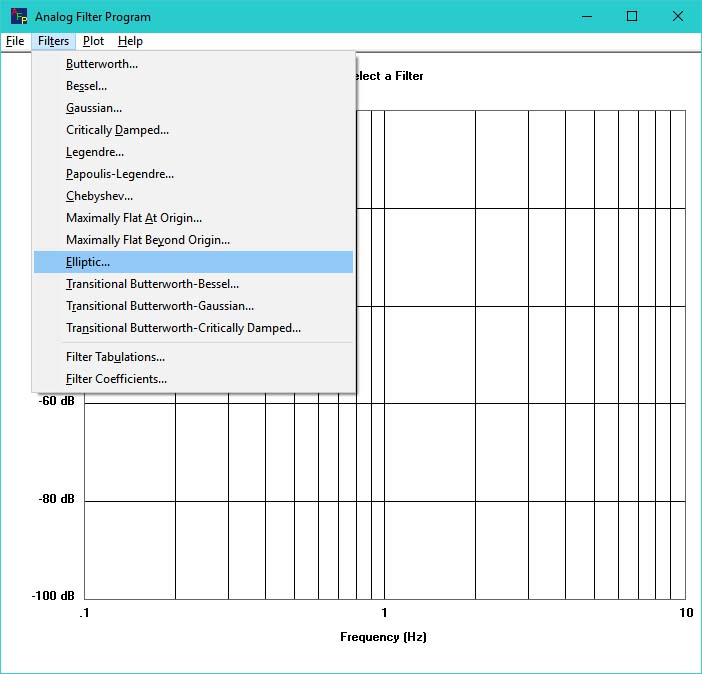Choose Transitional Butterworth-Gaussian filter

tap(160, 306)
